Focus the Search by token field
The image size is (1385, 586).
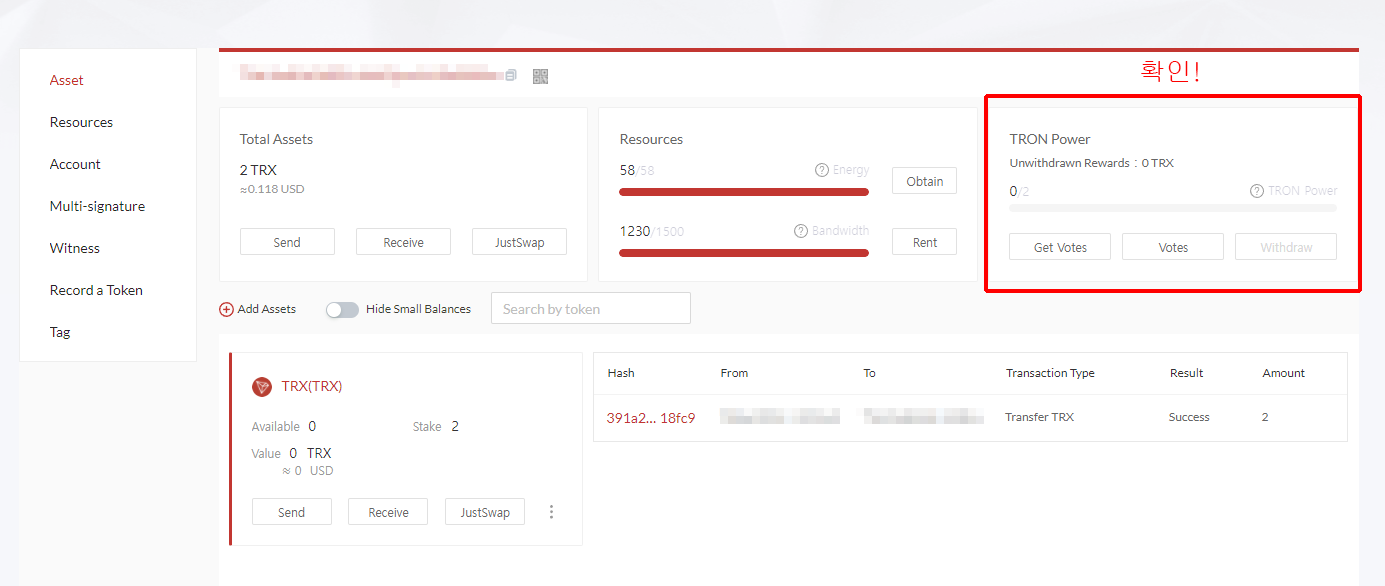coord(591,309)
